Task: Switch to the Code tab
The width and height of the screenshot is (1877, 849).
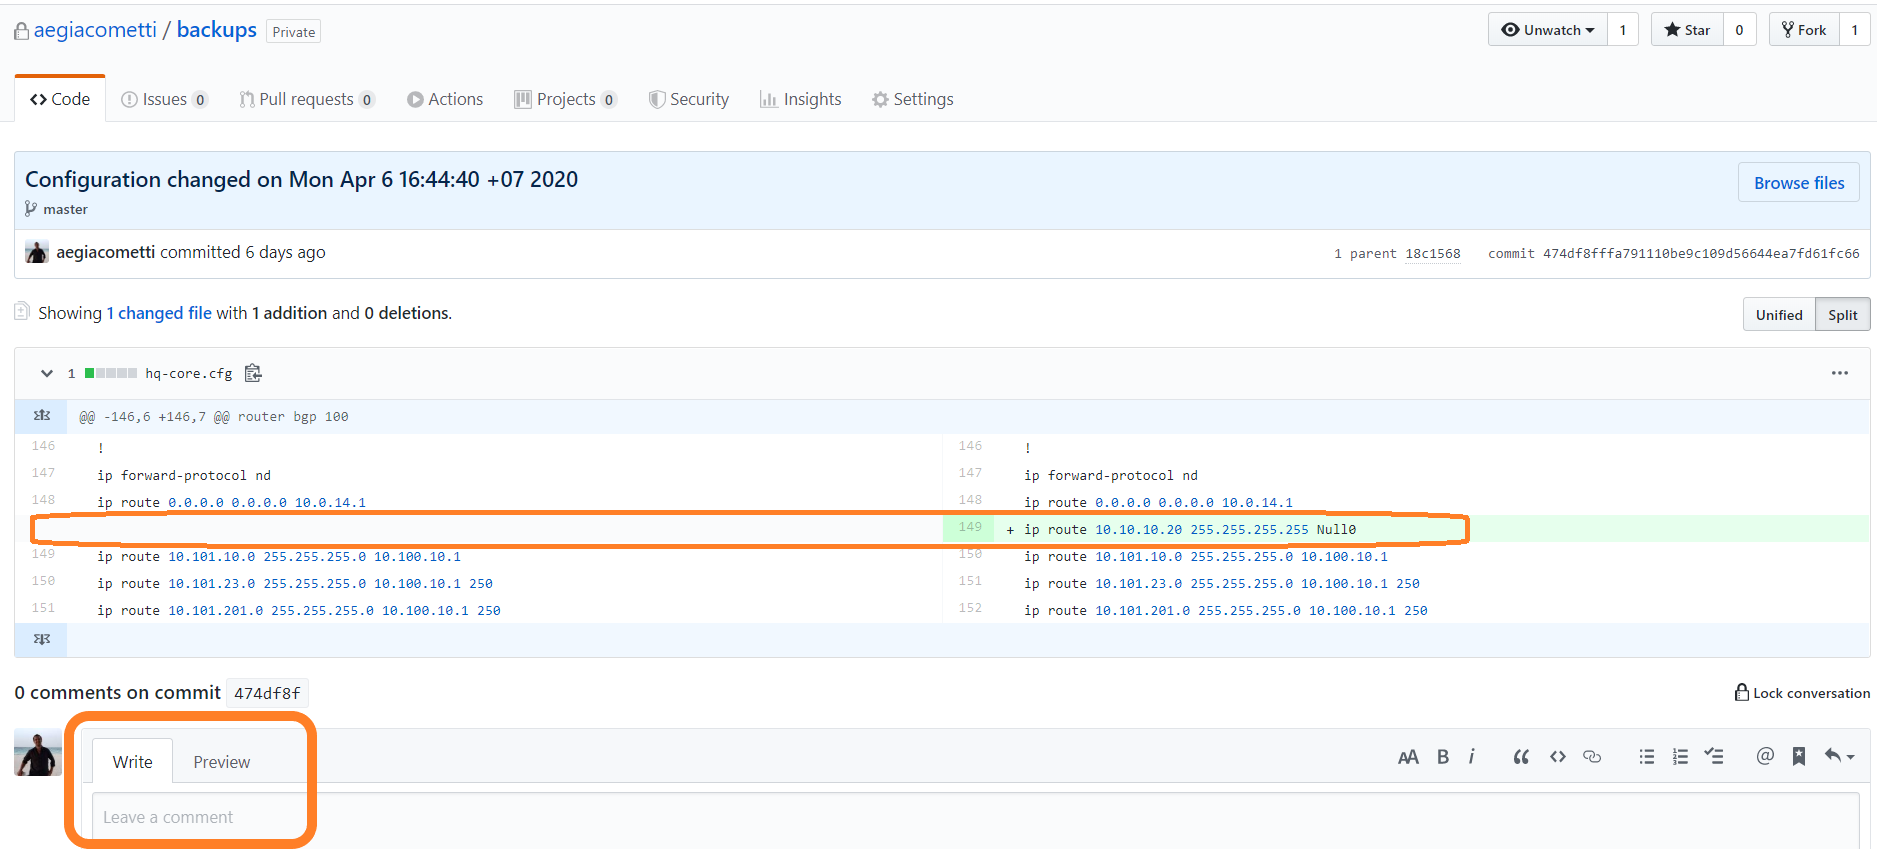Action: 60,99
